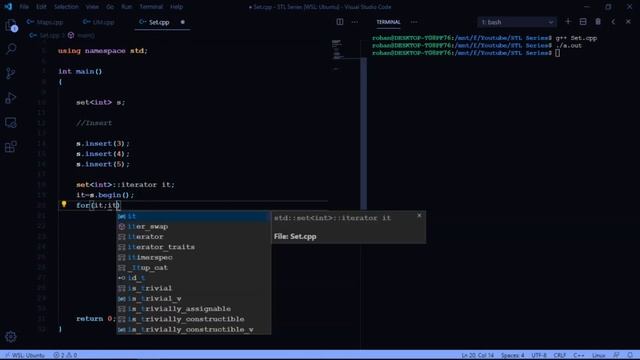
Task: Close the terminal panel
Action: [x=628, y=22]
